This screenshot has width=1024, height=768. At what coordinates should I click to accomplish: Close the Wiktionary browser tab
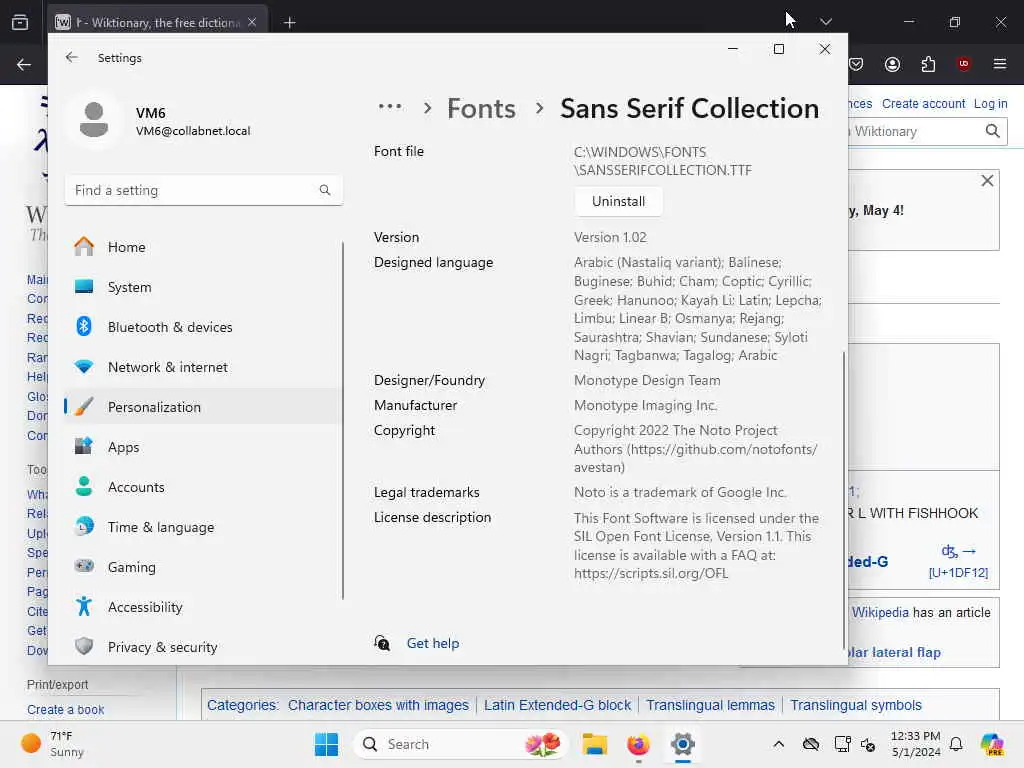coord(252,22)
